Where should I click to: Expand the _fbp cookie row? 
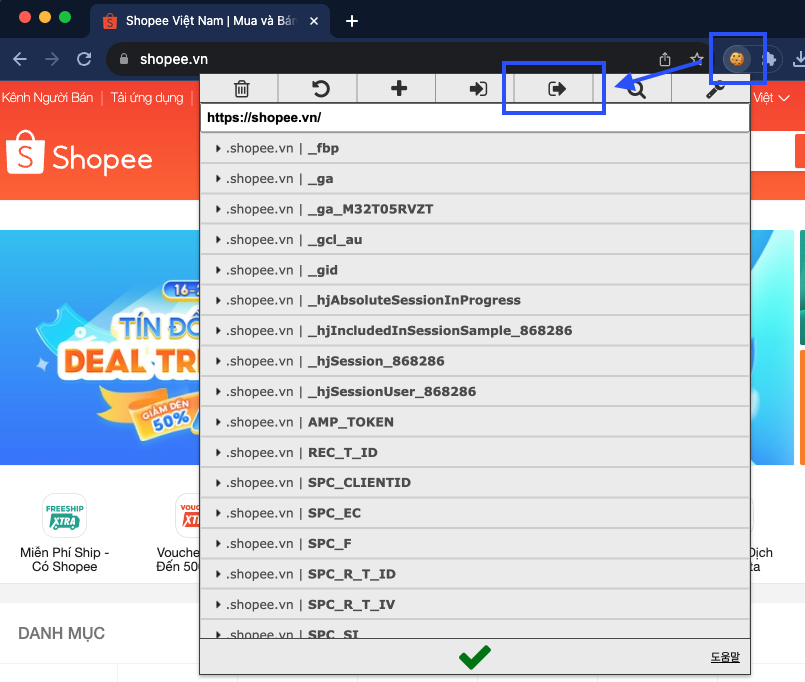pos(475,148)
